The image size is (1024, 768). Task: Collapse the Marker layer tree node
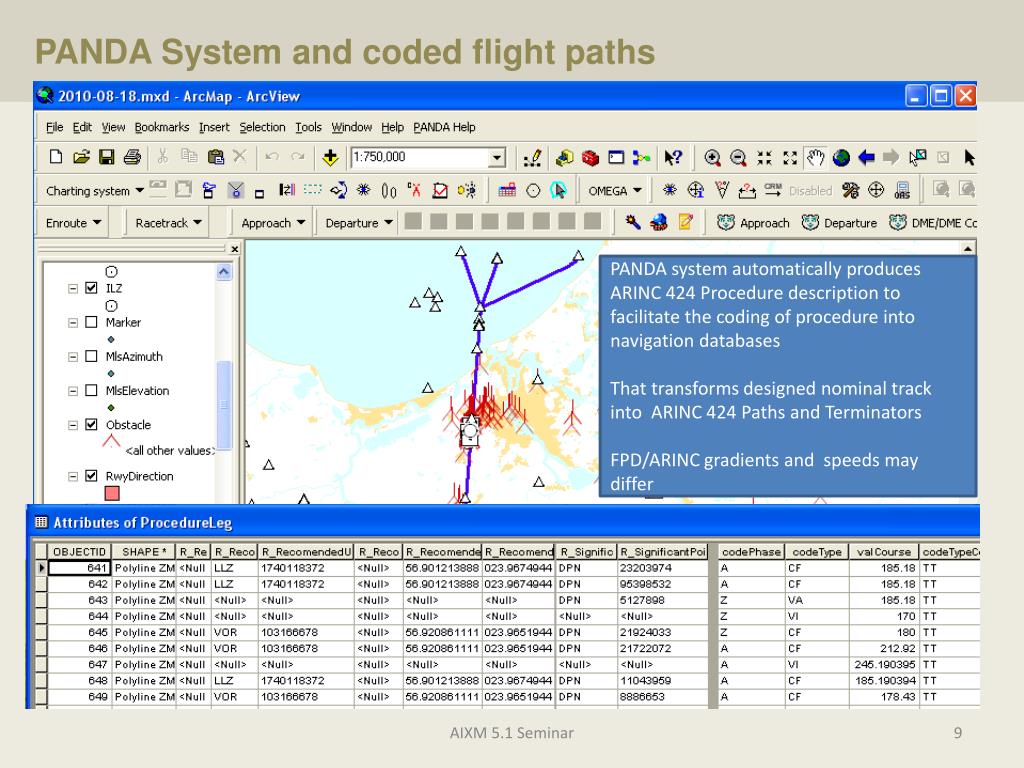click(x=73, y=323)
